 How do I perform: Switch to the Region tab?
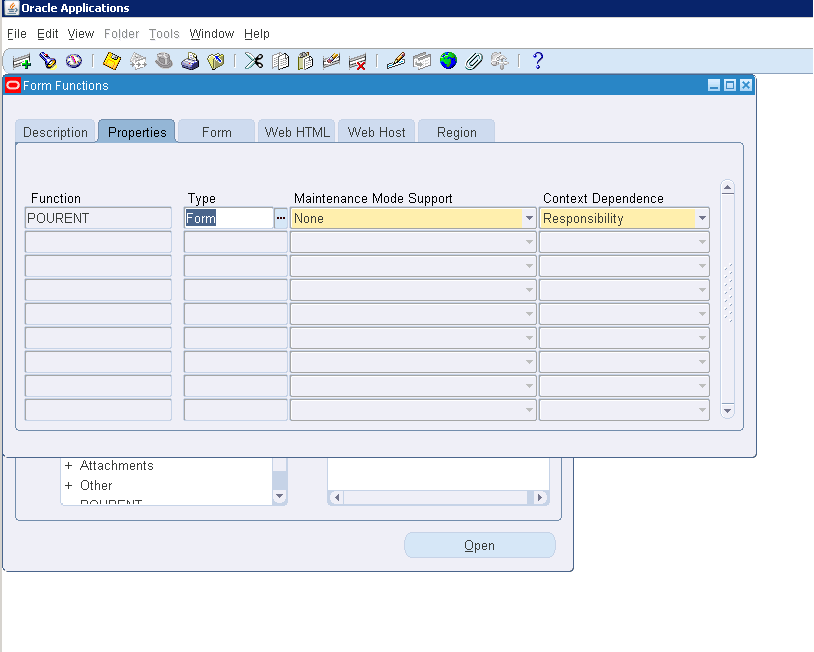456,132
